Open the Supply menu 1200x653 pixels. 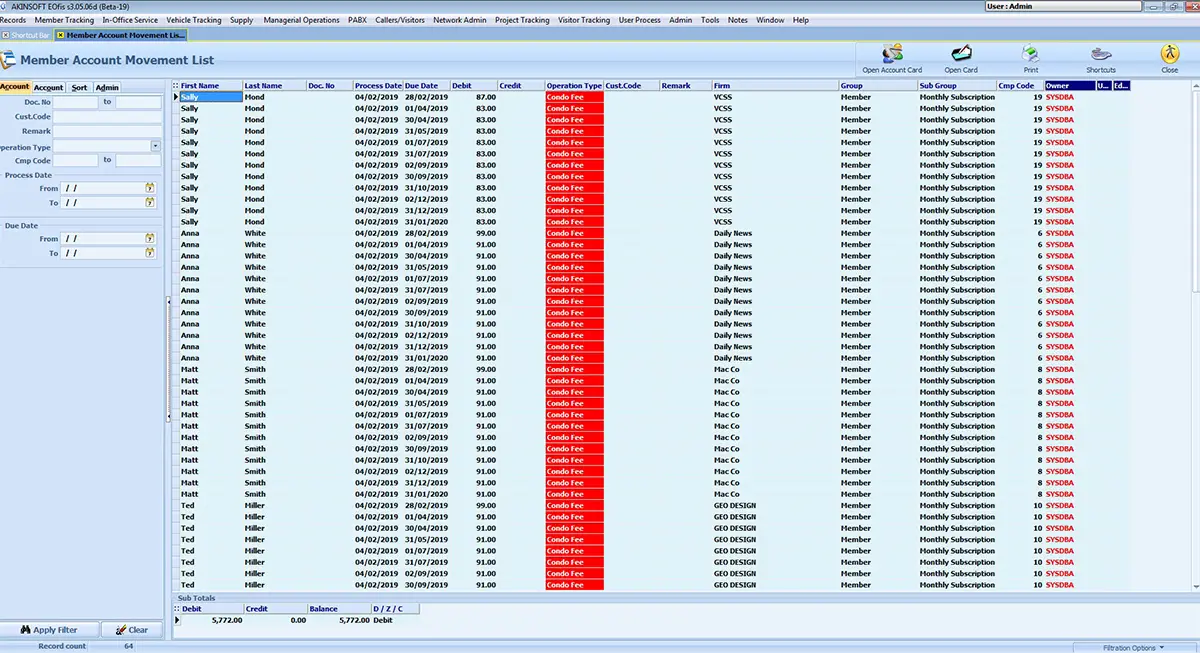tap(241, 20)
